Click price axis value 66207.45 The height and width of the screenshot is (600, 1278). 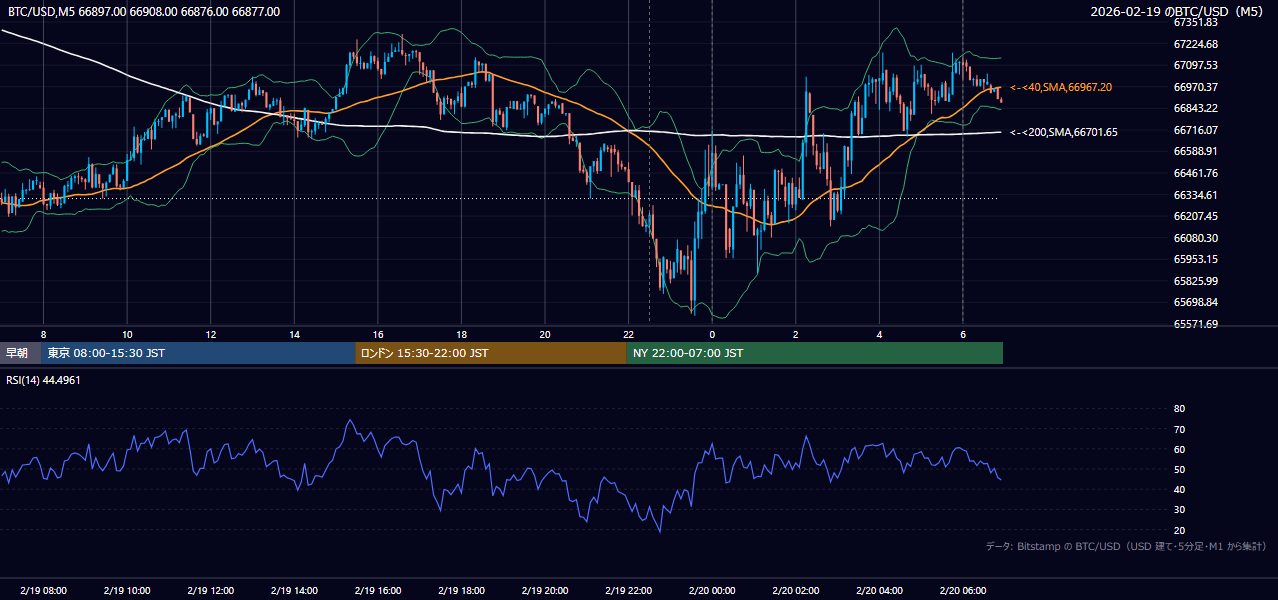coord(1195,216)
